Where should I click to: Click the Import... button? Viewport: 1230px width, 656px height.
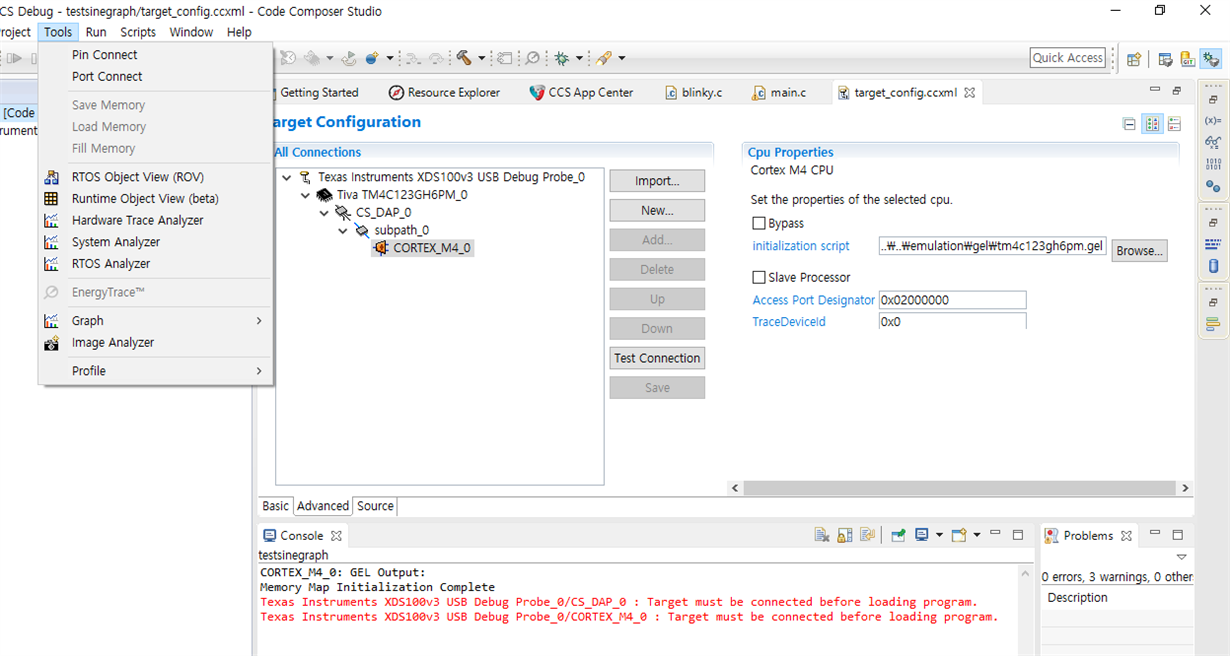[x=657, y=181]
